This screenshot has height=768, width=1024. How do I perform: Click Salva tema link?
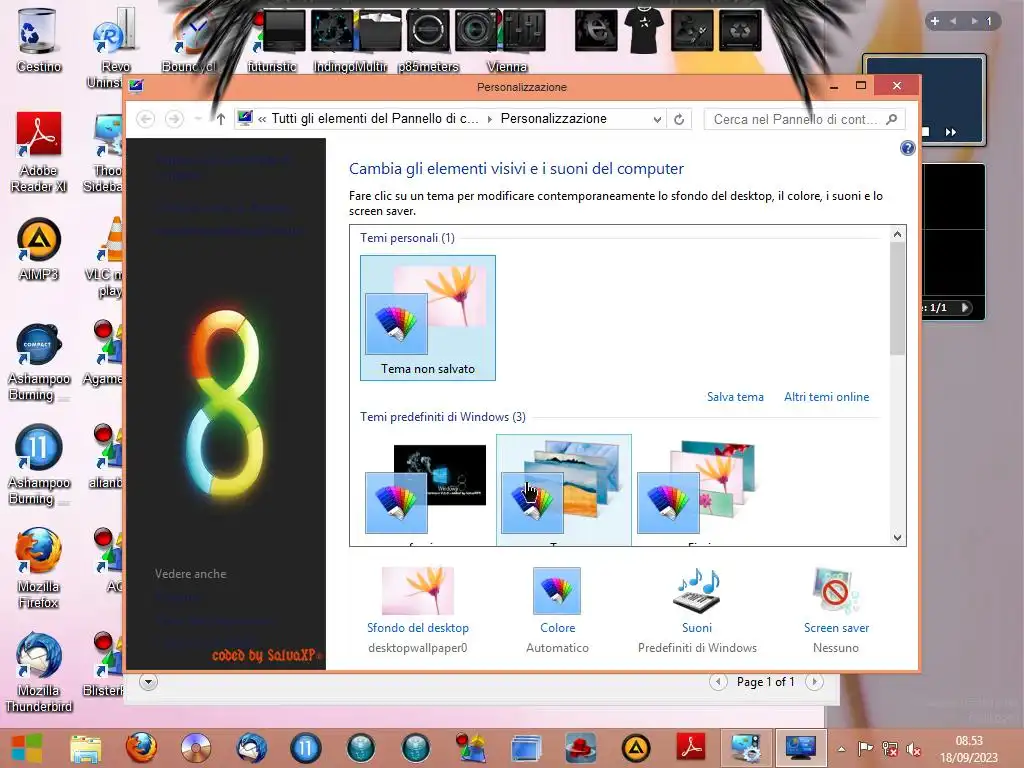[x=735, y=396]
